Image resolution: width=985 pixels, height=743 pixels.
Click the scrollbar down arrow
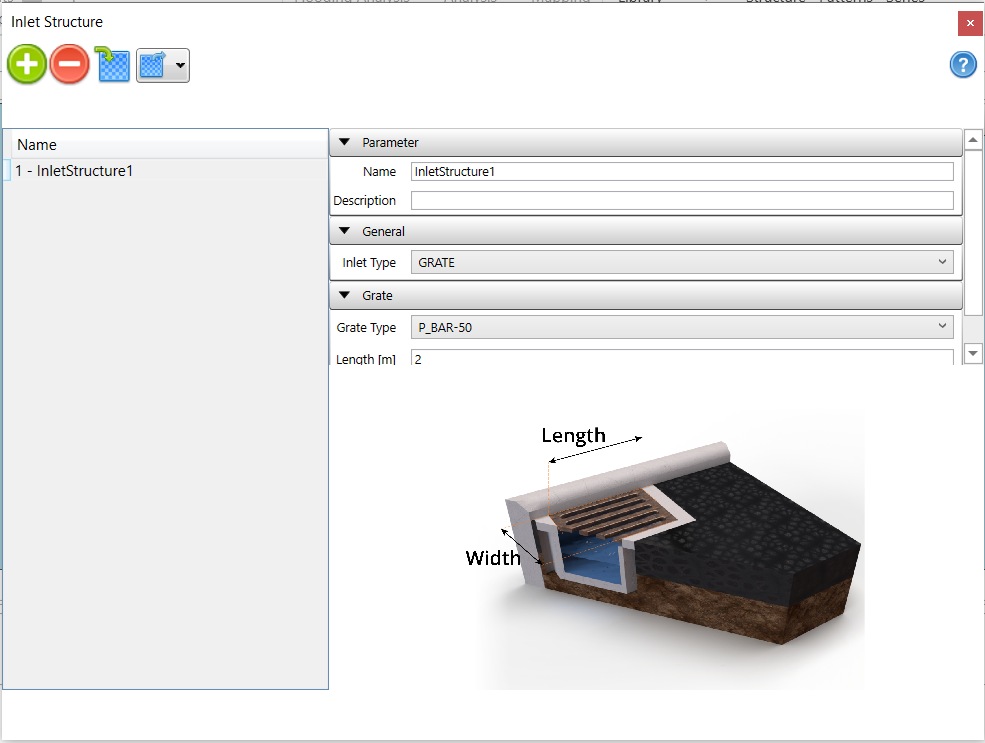pos(972,354)
